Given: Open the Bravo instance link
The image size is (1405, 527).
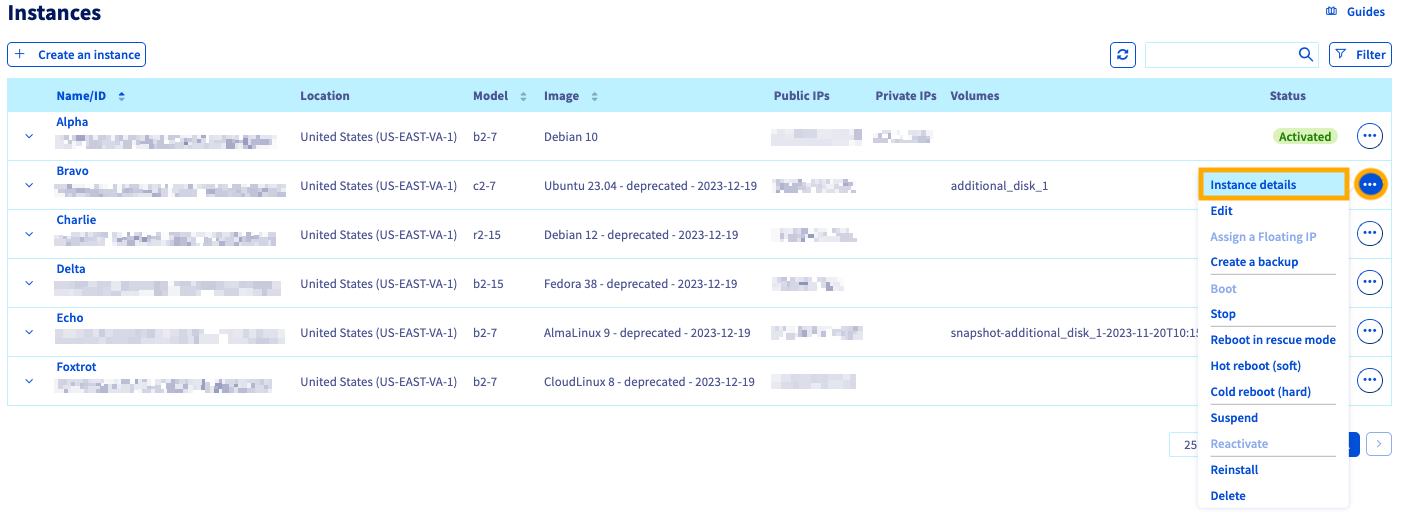Looking at the screenshot, I should 72,171.
